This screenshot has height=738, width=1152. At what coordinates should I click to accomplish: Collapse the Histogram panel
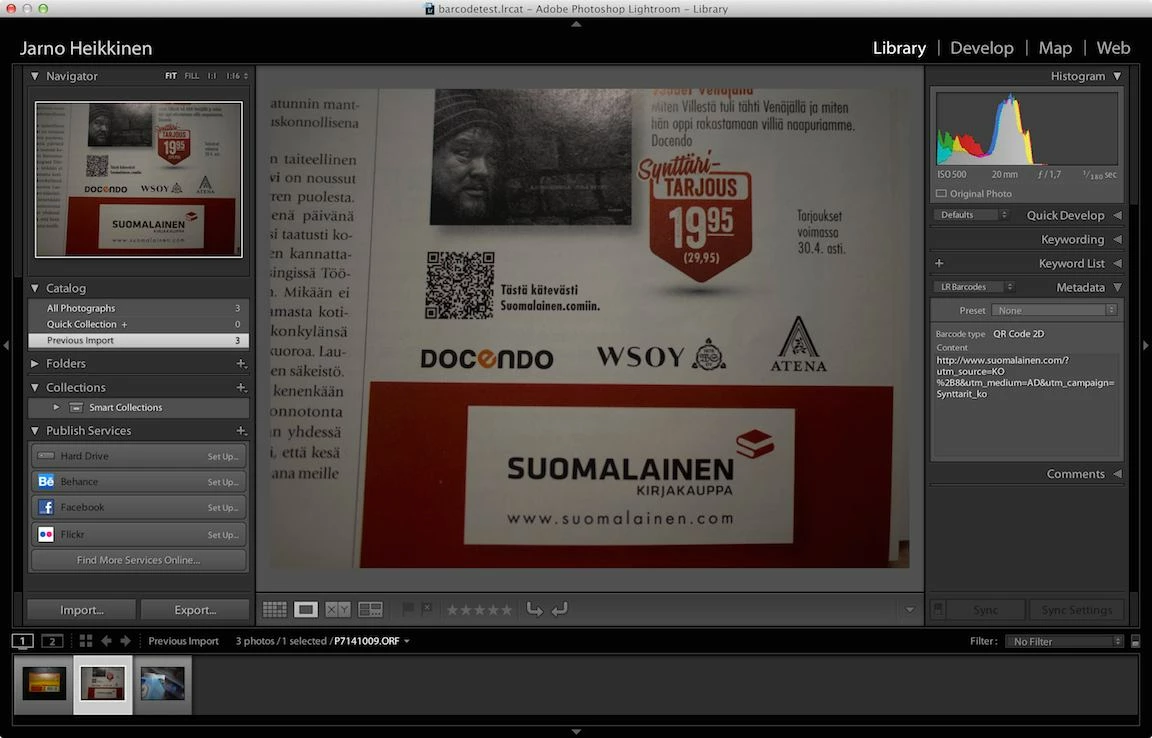pos(1117,76)
